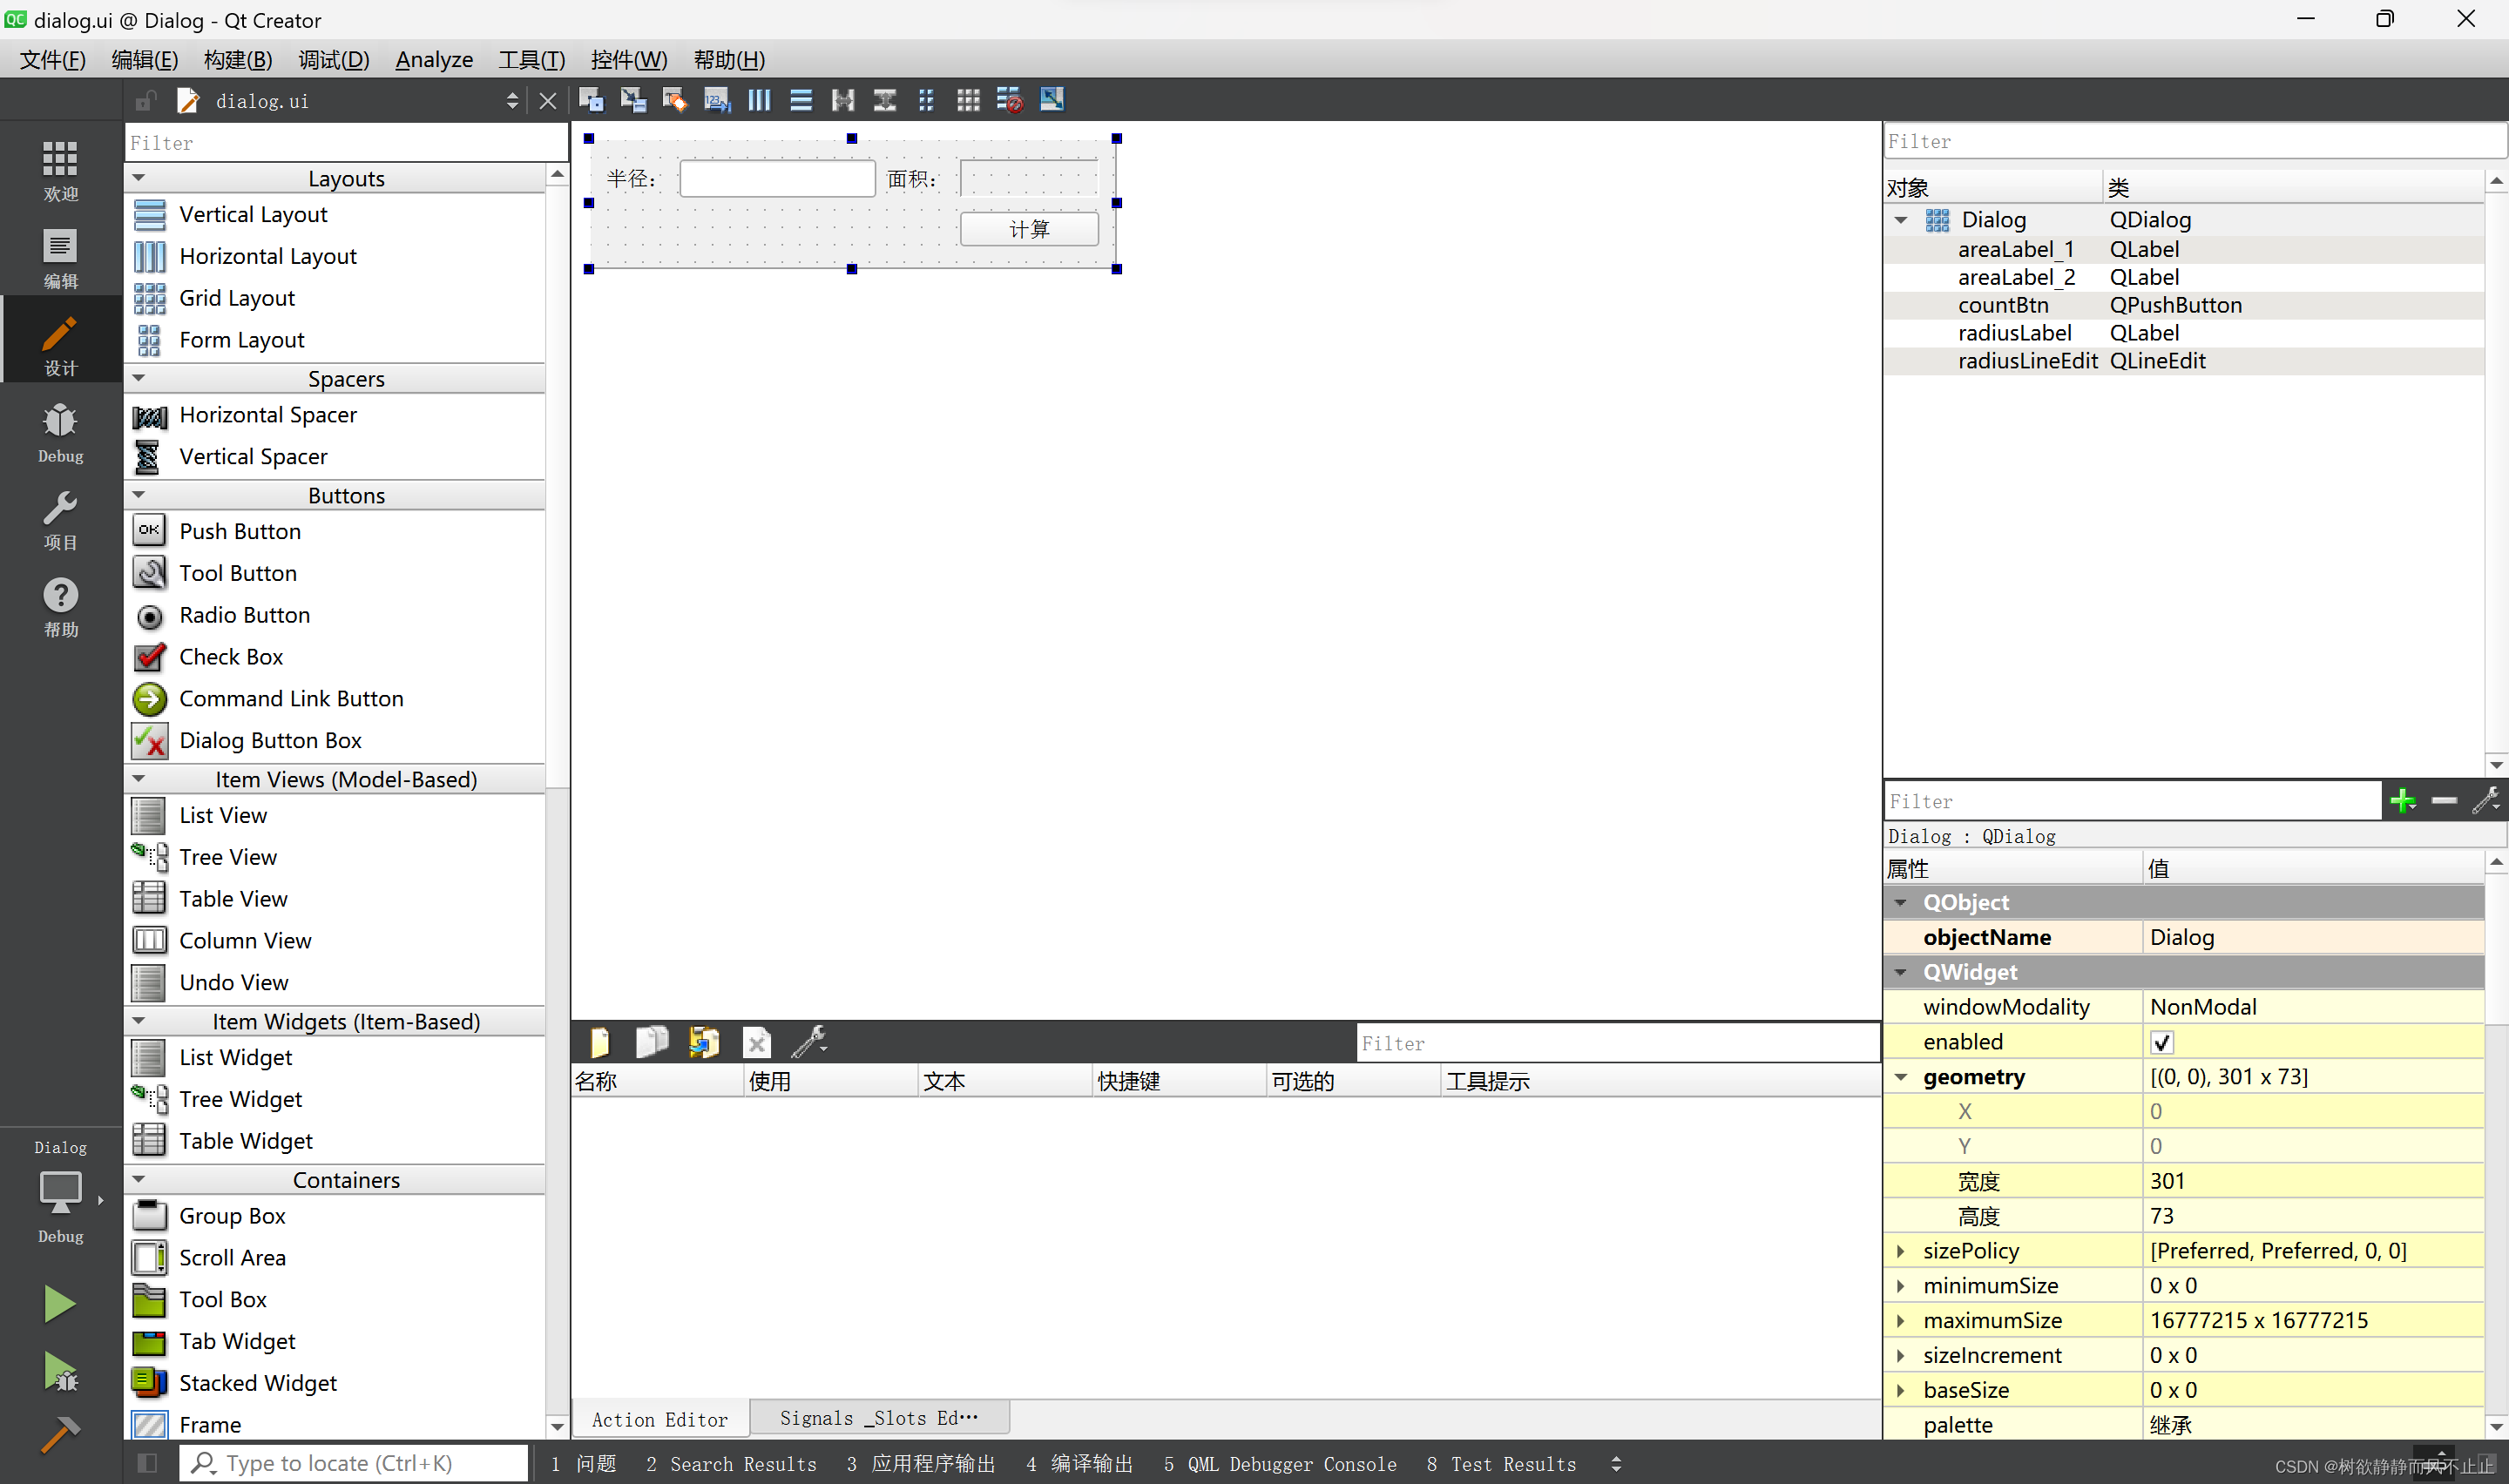The image size is (2509, 1484).
Task: Click New action icon in Action Editor
Action: pos(600,1043)
